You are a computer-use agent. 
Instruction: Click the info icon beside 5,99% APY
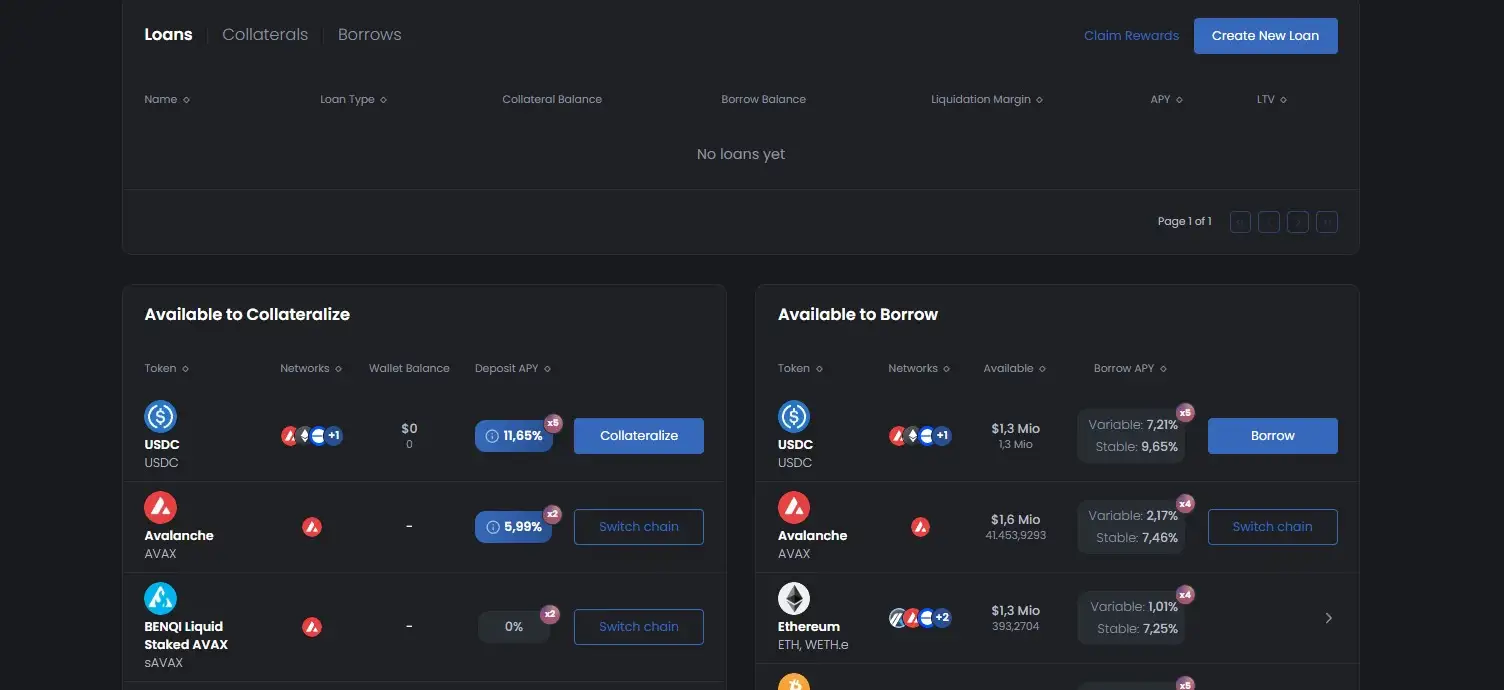coord(492,527)
